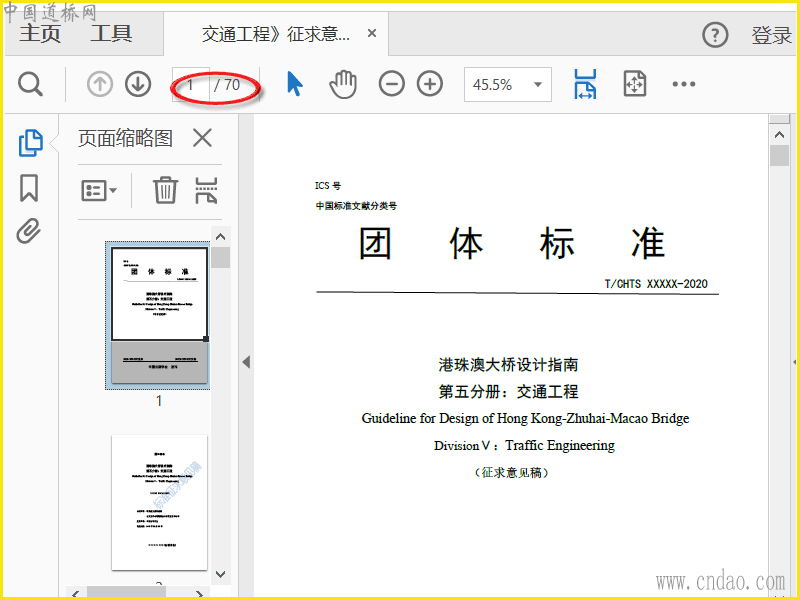This screenshot has width=800, height=600.
Task: Click the T/CHTS XXXXX-2020 text
Action: coord(656,284)
